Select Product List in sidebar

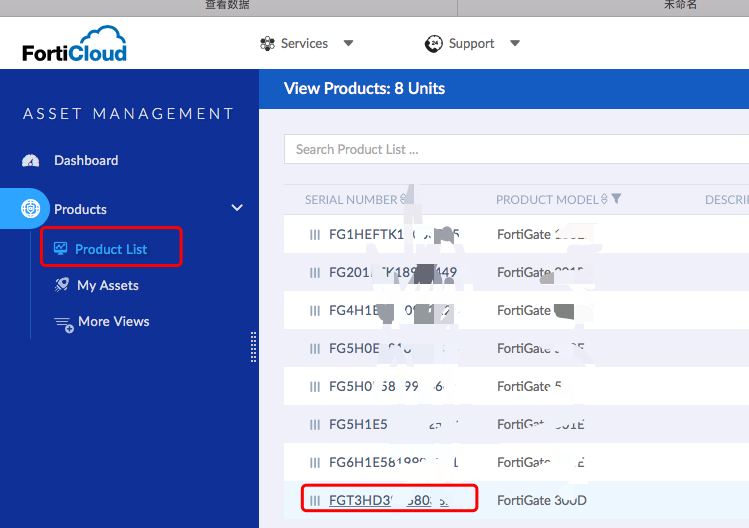tap(110, 249)
